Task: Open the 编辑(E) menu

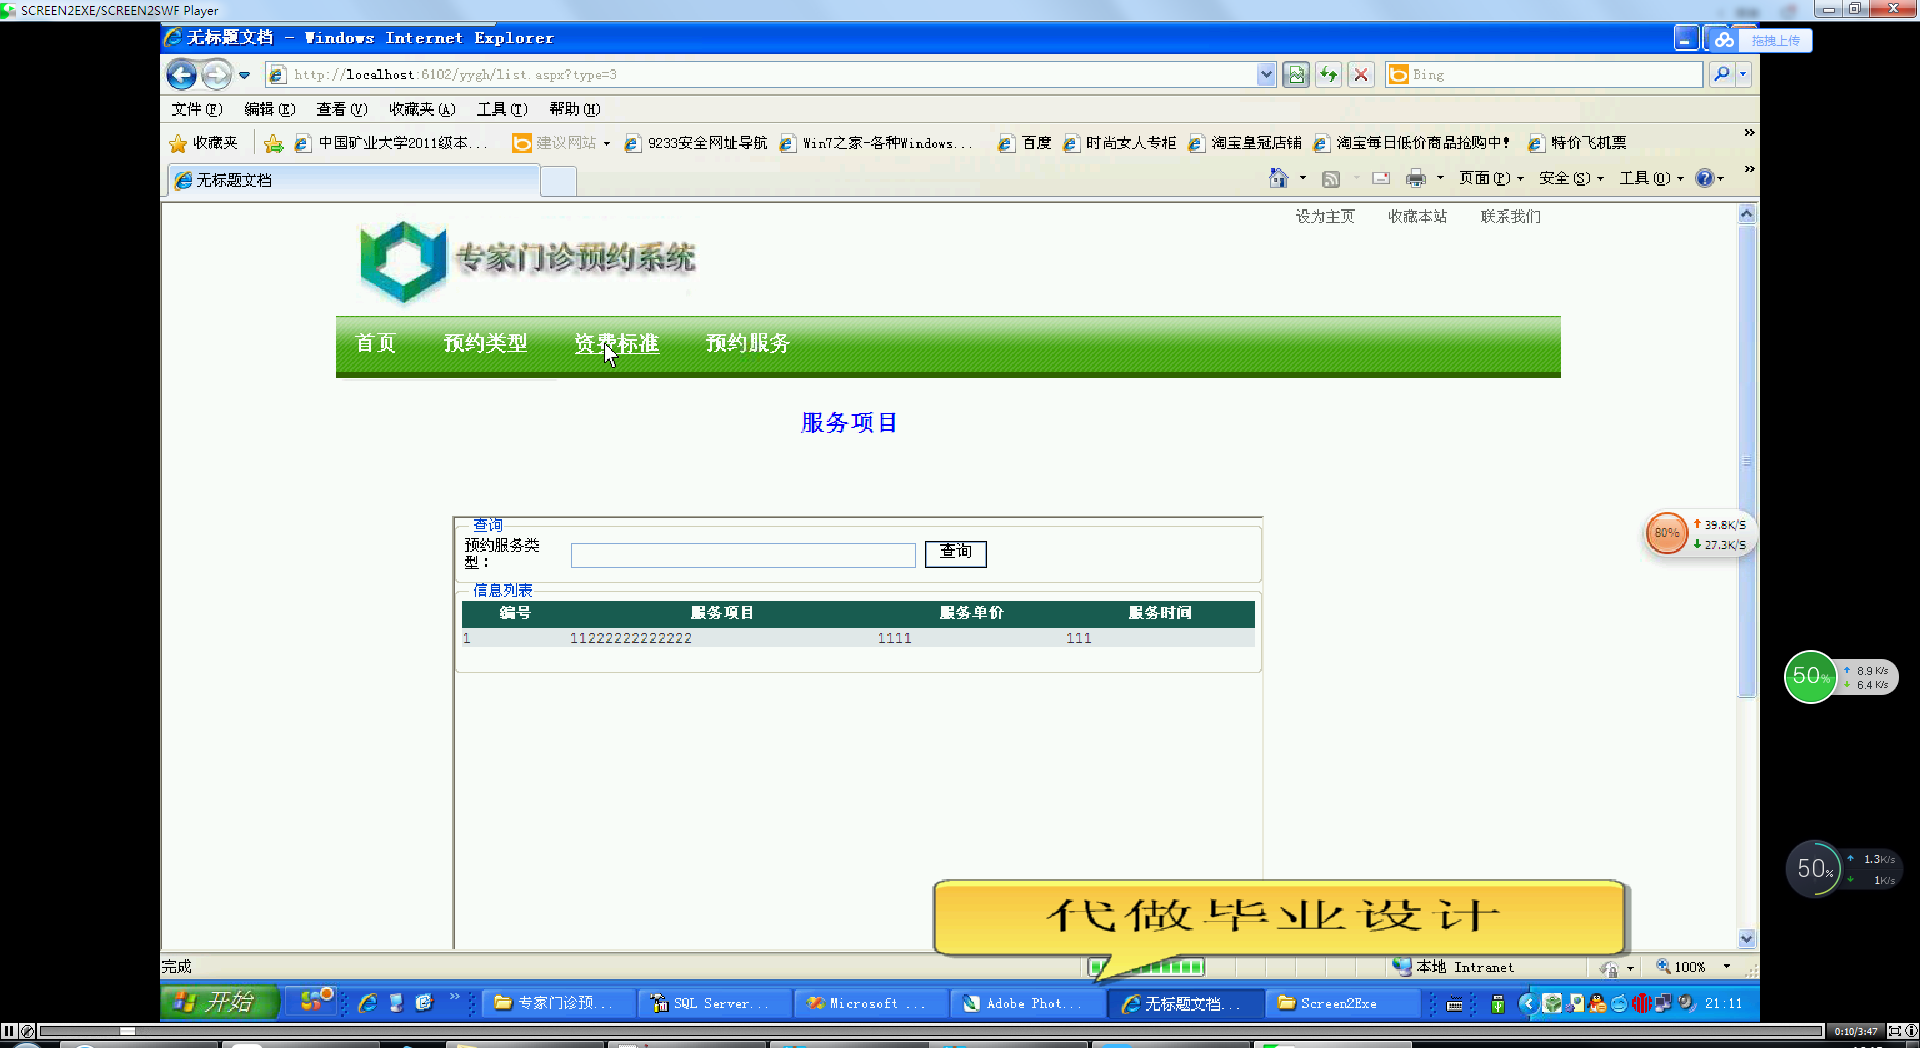Action: (269, 109)
